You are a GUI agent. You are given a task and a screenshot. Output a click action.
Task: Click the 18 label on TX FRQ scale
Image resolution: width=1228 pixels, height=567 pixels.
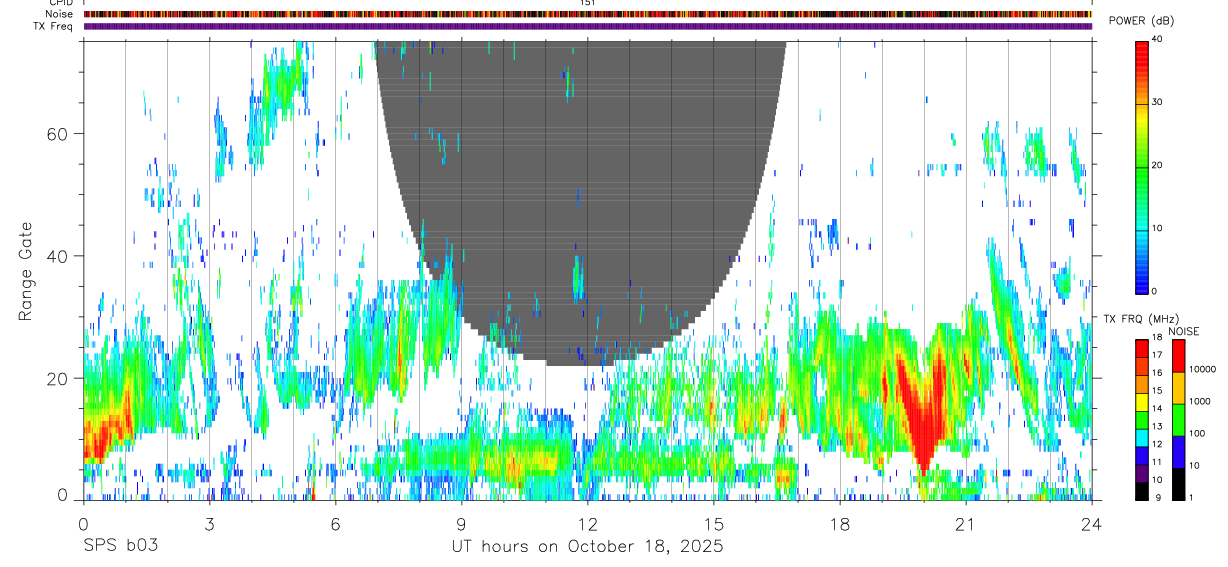tap(1158, 338)
